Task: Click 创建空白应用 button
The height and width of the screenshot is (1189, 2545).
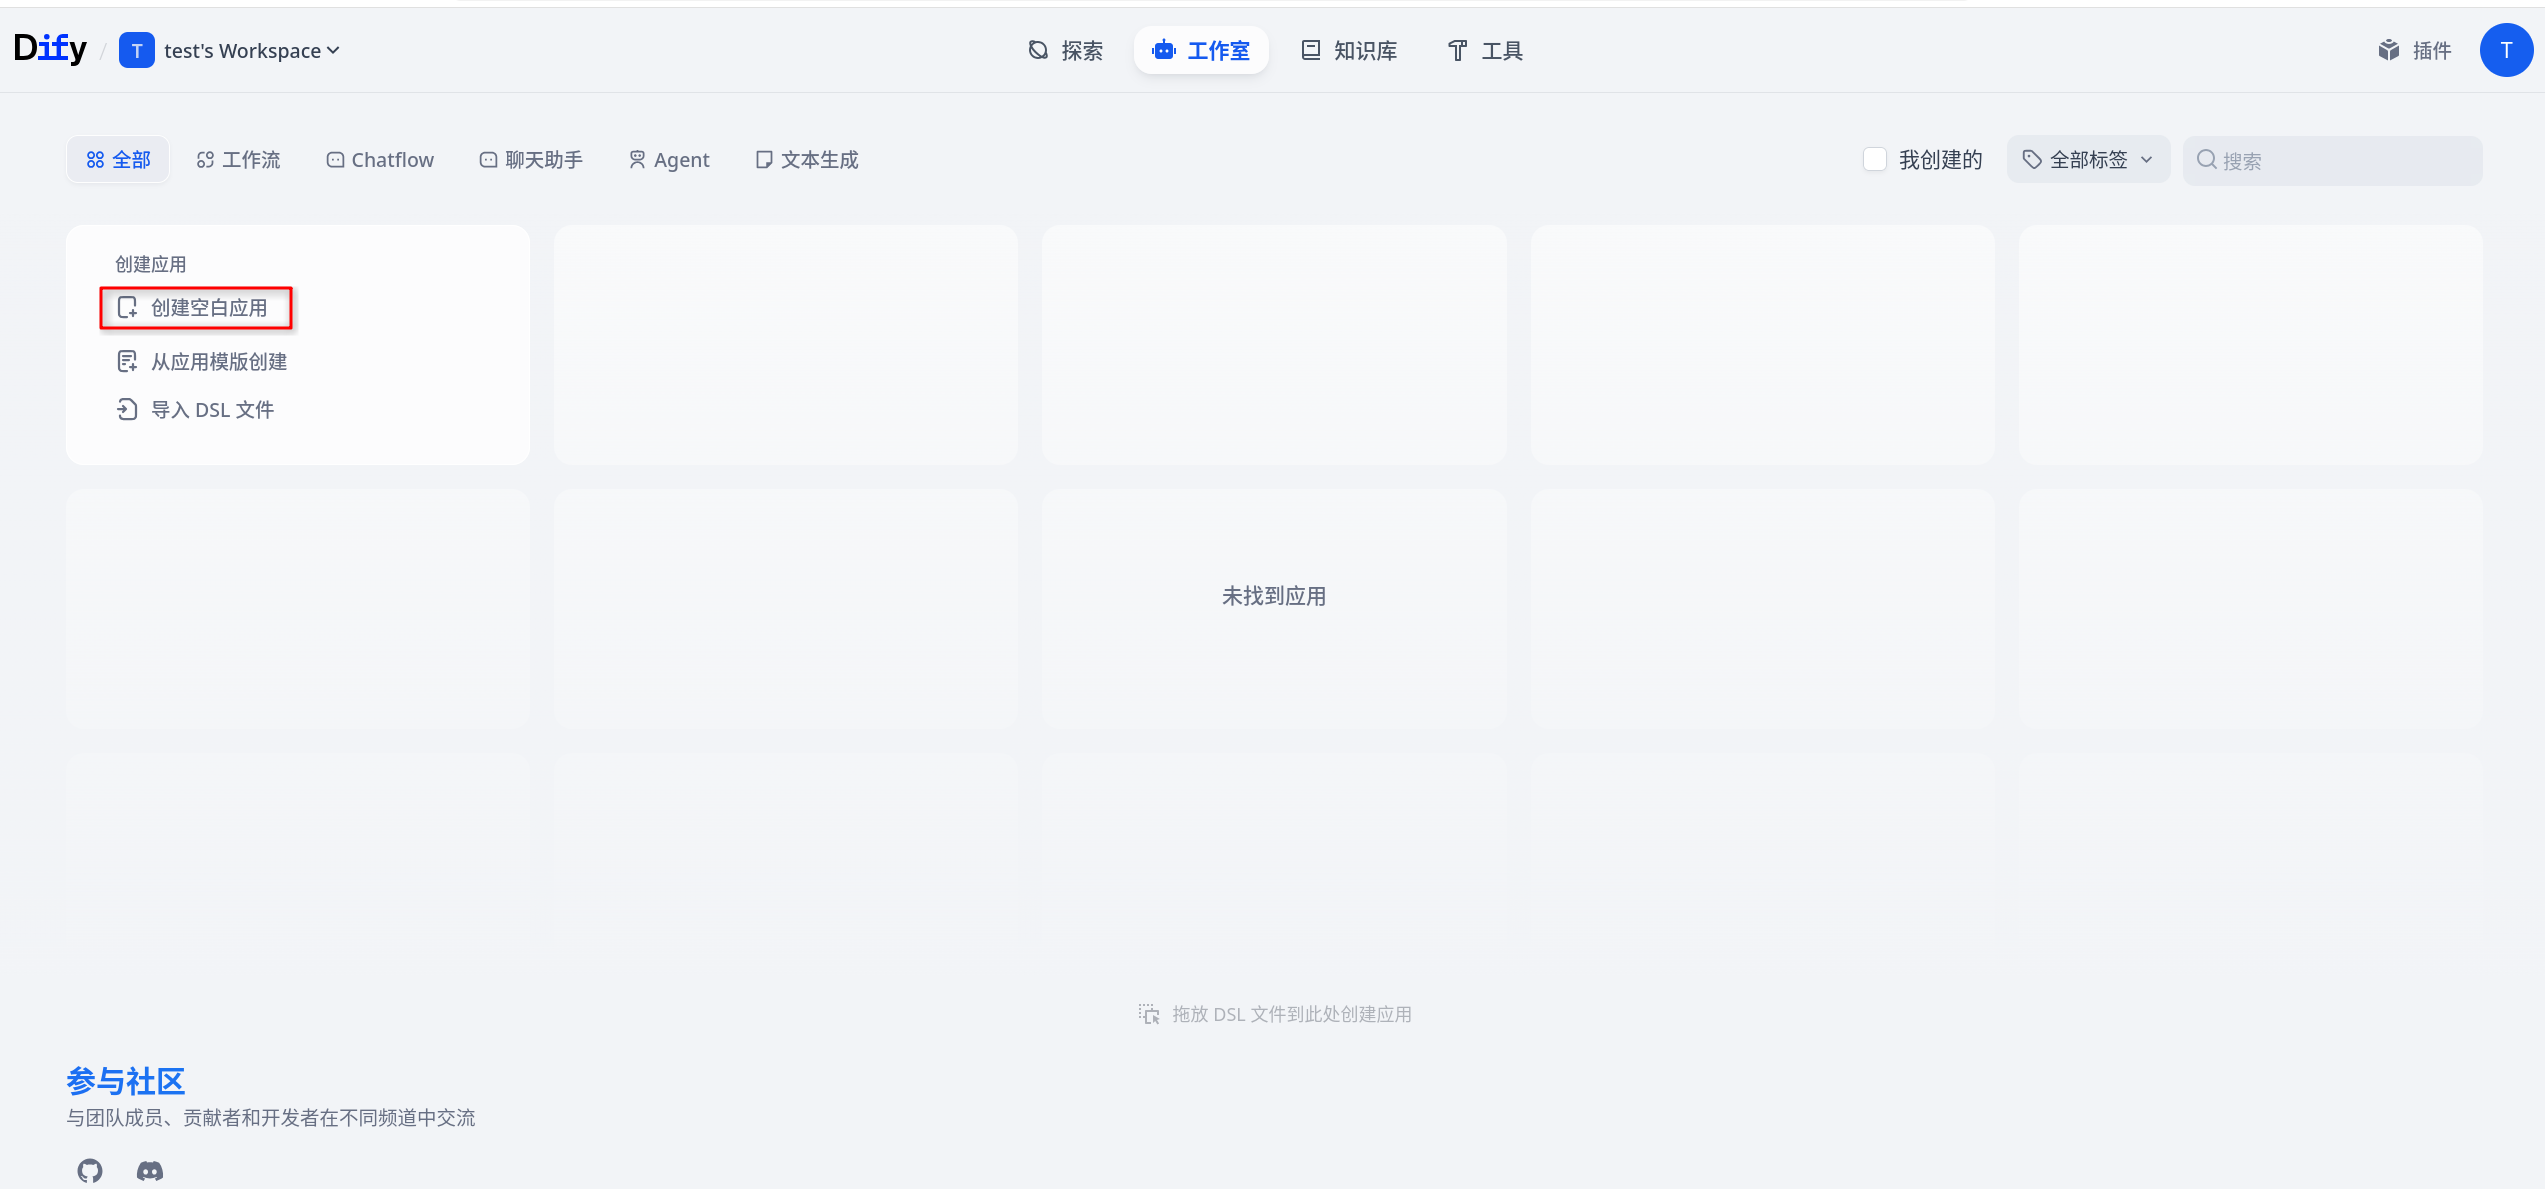Action: [196, 308]
